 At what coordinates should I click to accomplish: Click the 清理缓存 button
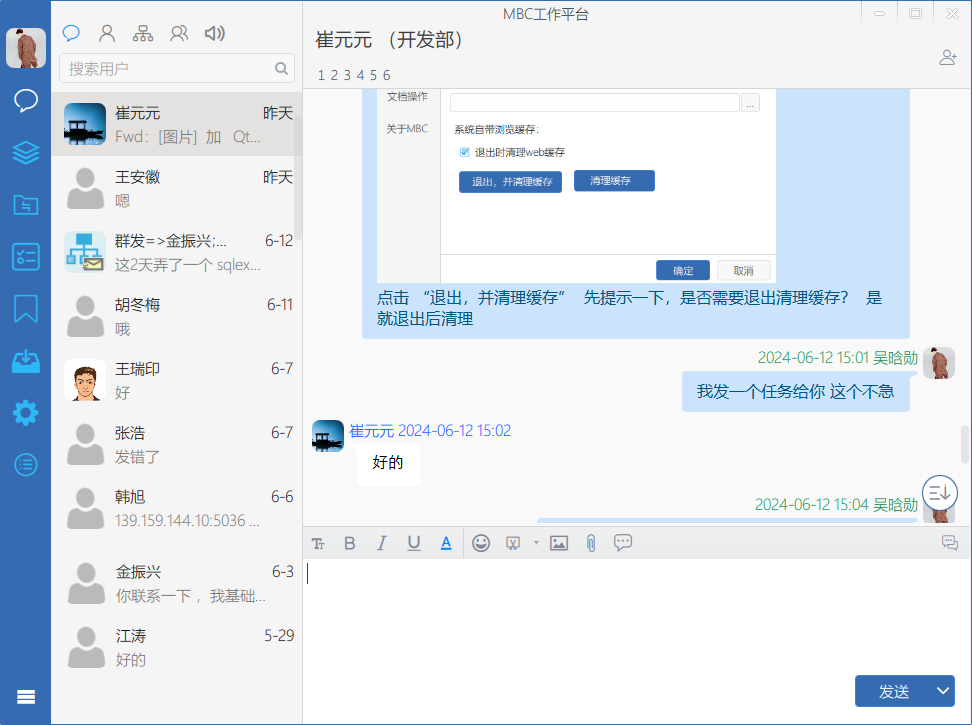click(x=613, y=180)
